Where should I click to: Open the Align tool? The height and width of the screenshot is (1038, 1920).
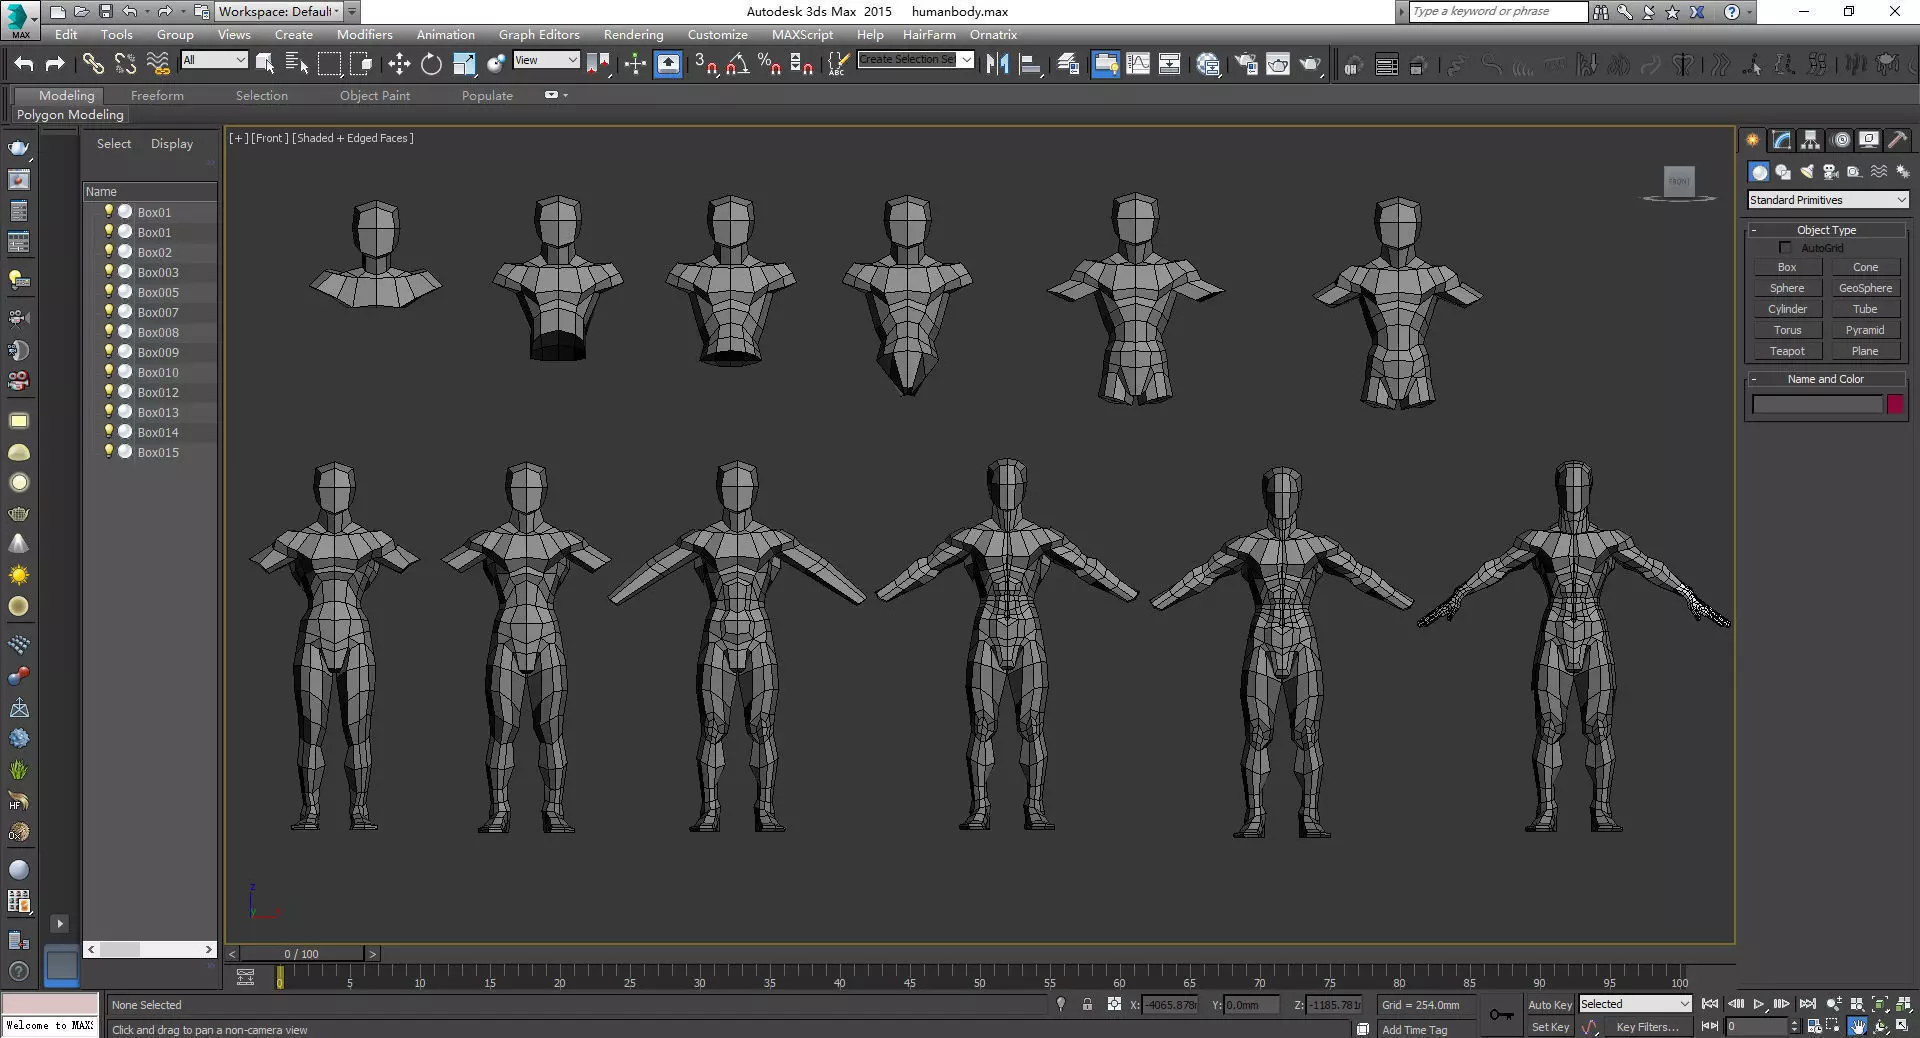[x=1030, y=64]
